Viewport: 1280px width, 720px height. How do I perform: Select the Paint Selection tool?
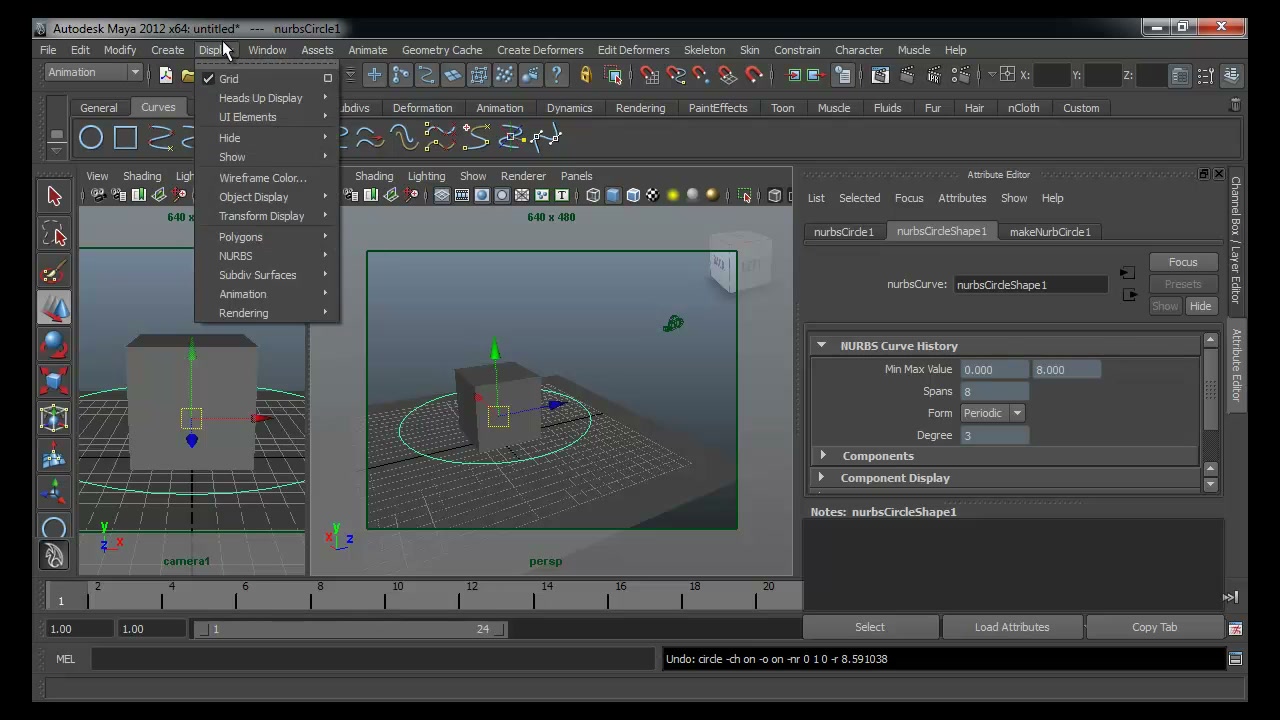(54, 271)
